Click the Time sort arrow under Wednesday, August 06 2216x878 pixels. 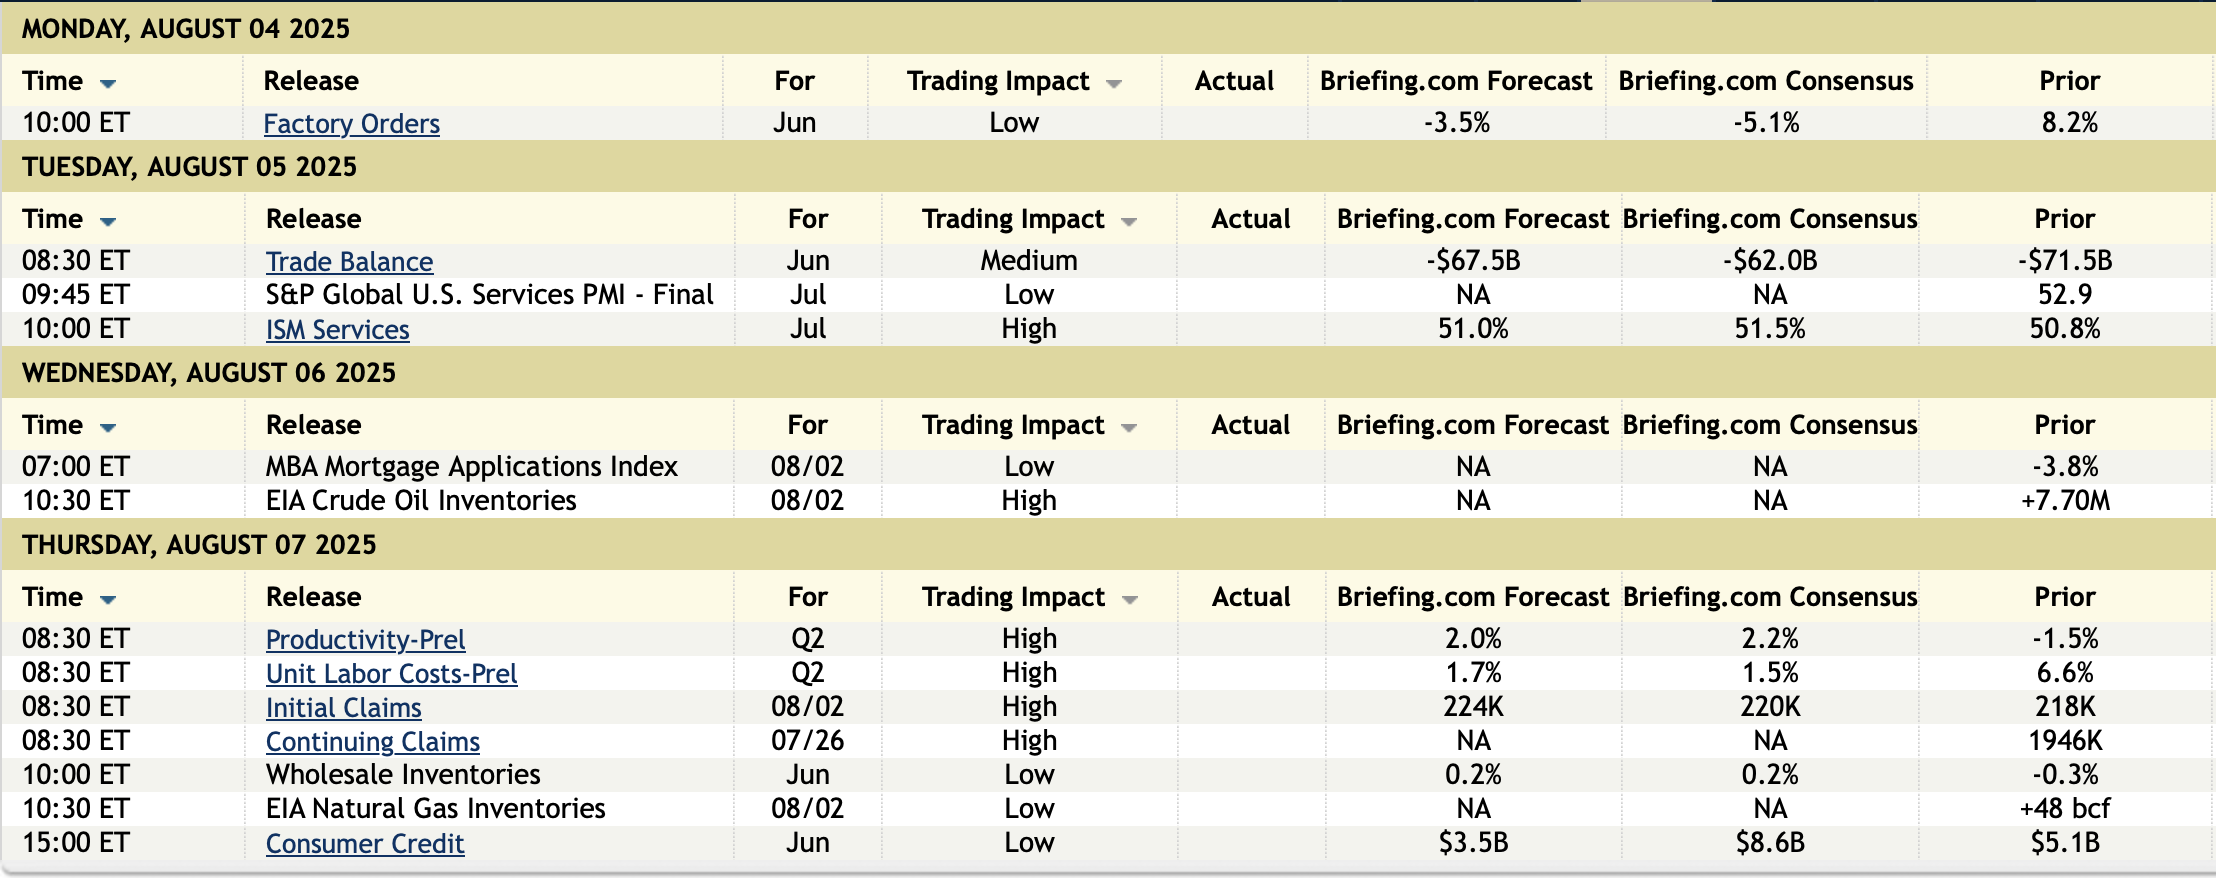(x=108, y=428)
